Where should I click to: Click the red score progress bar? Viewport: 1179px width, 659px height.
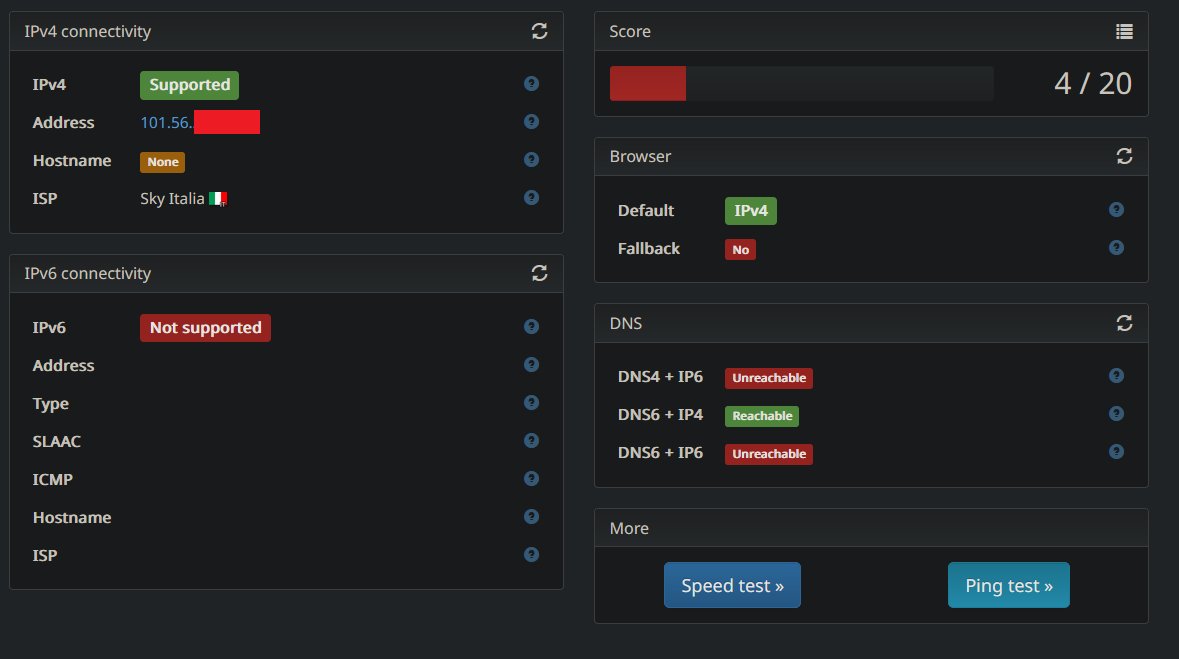(x=647, y=84)
